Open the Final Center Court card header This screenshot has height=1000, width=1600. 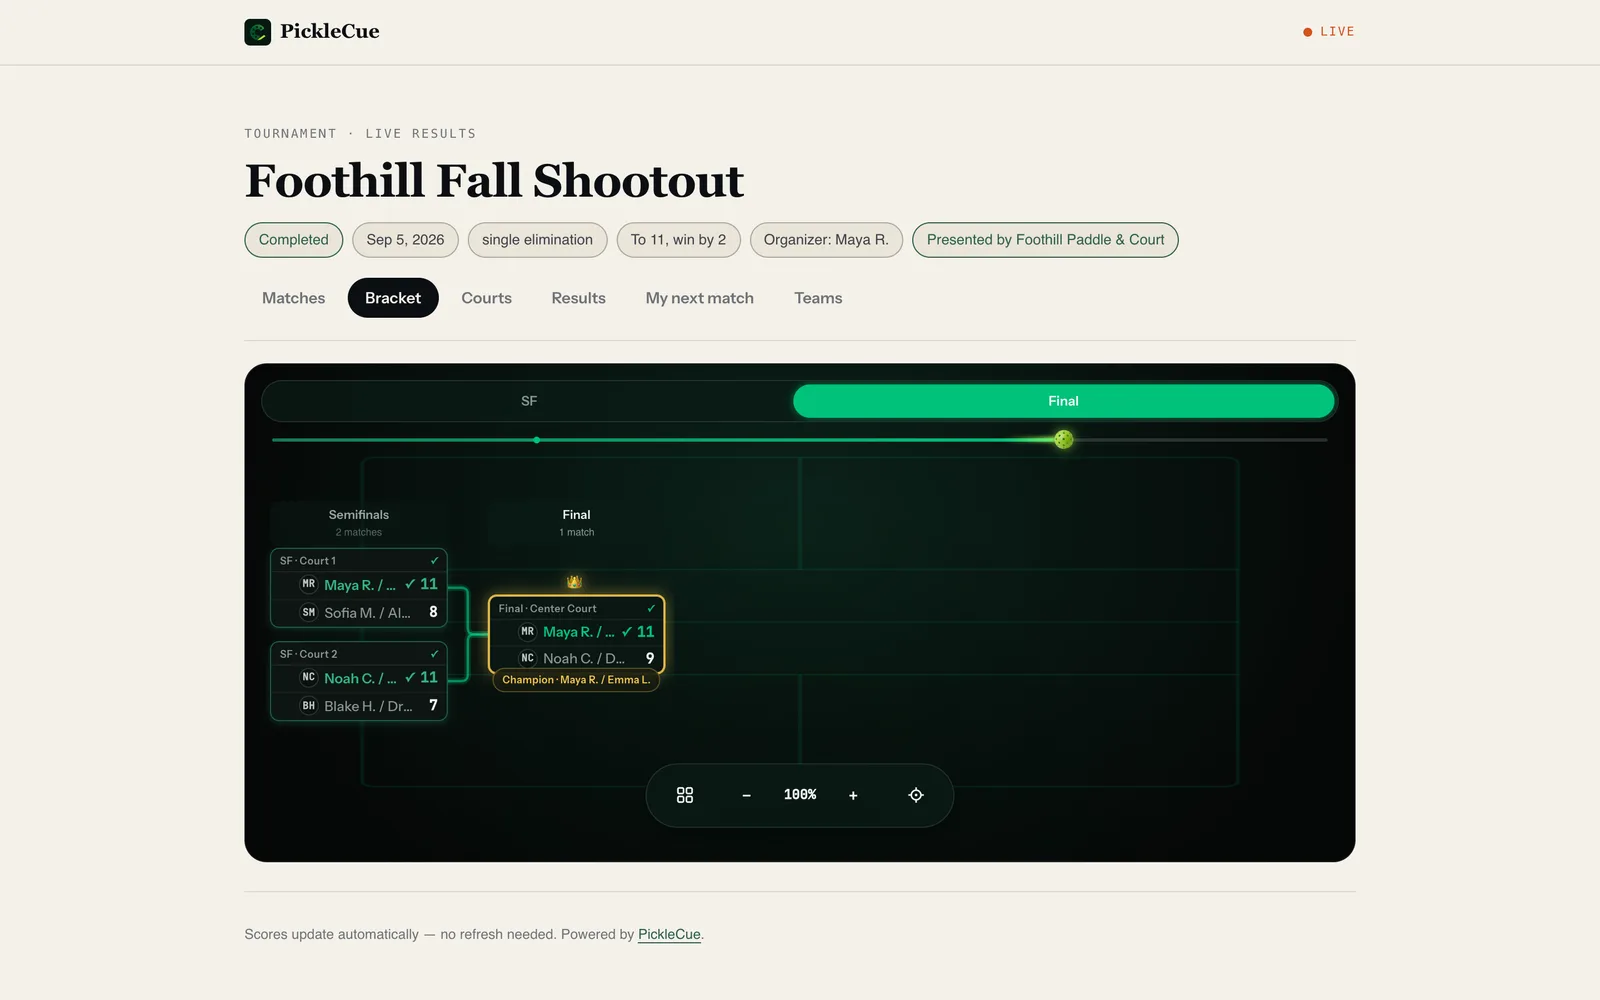point(576,608)
